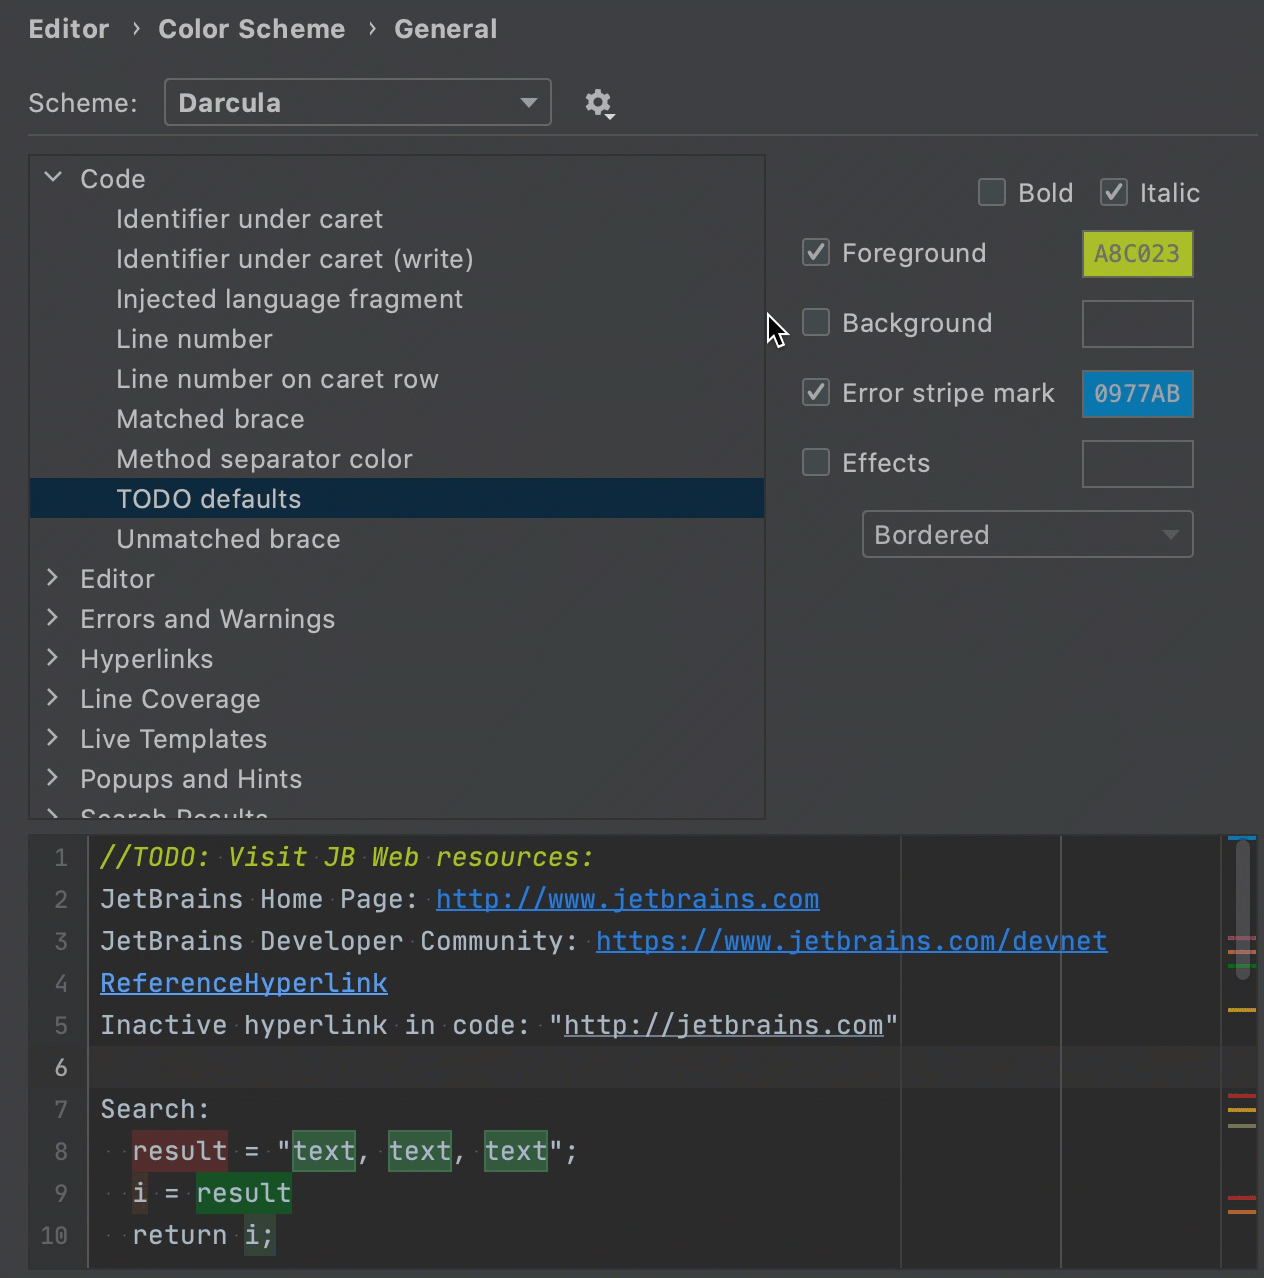Toggle the Foreground checkbox

click(x=816, y=252)
